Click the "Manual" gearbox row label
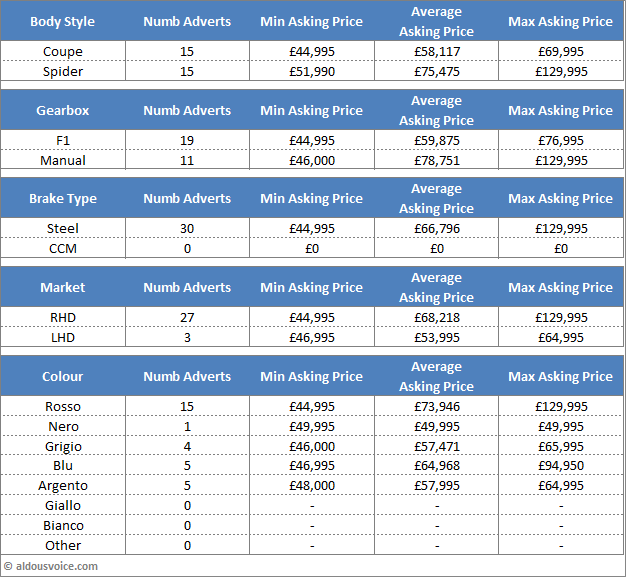The width and height of the screenshot is (626, 577). coord(63,161)
